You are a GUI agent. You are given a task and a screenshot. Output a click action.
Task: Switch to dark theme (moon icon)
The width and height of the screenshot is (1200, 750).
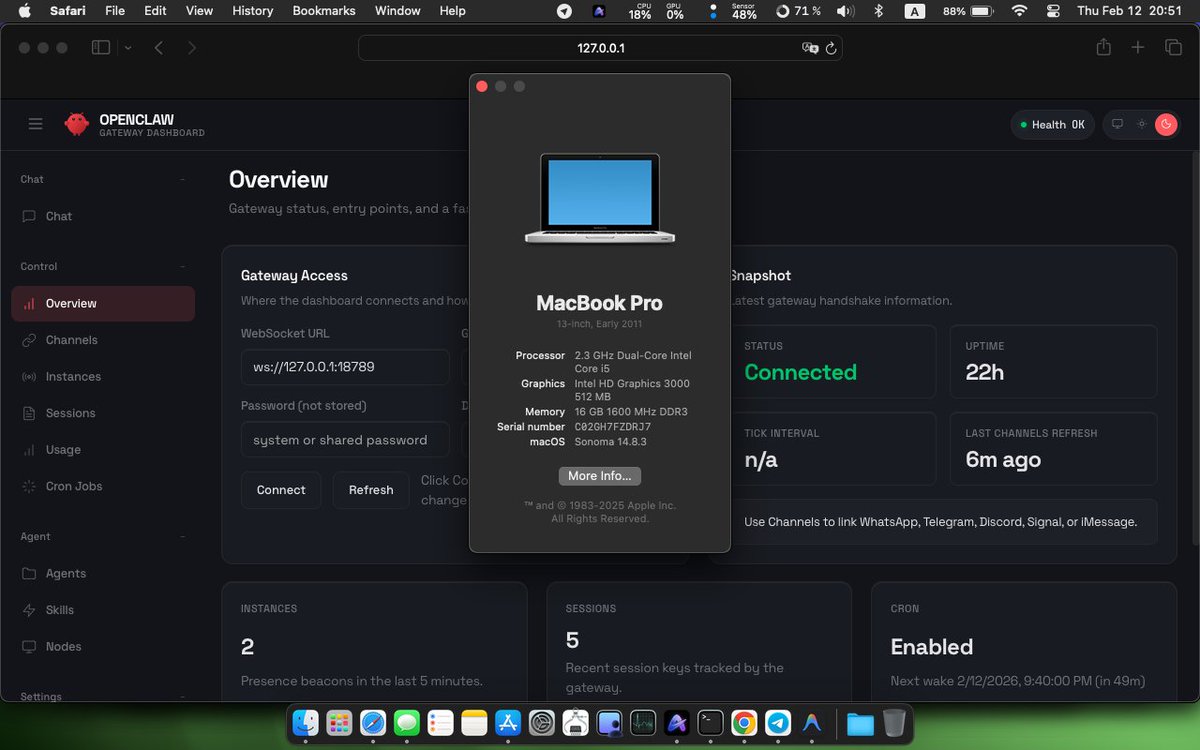(1166, 124)
